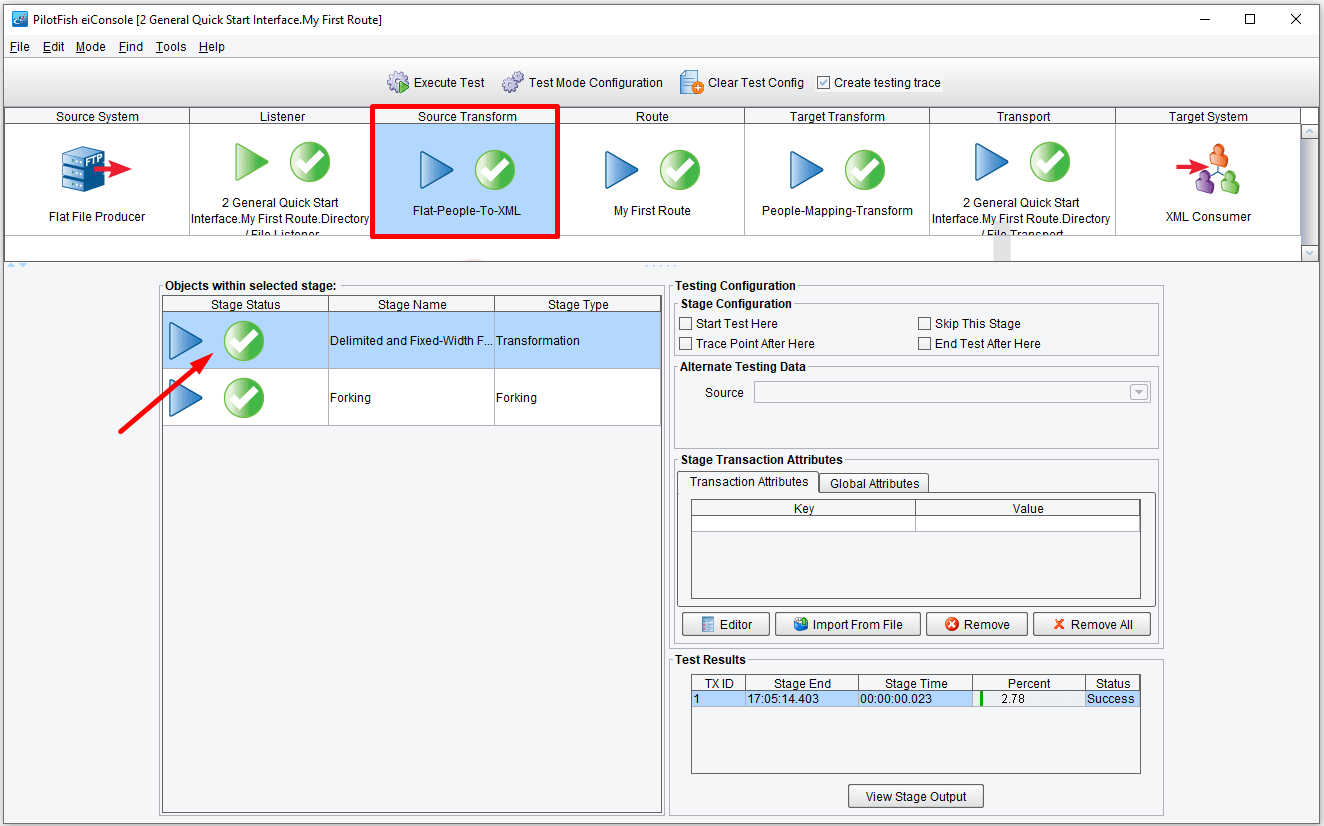Click pipeline scrollbar down arrow
This screenshot has width=1324, height=826.
[x=1310, y=254]
